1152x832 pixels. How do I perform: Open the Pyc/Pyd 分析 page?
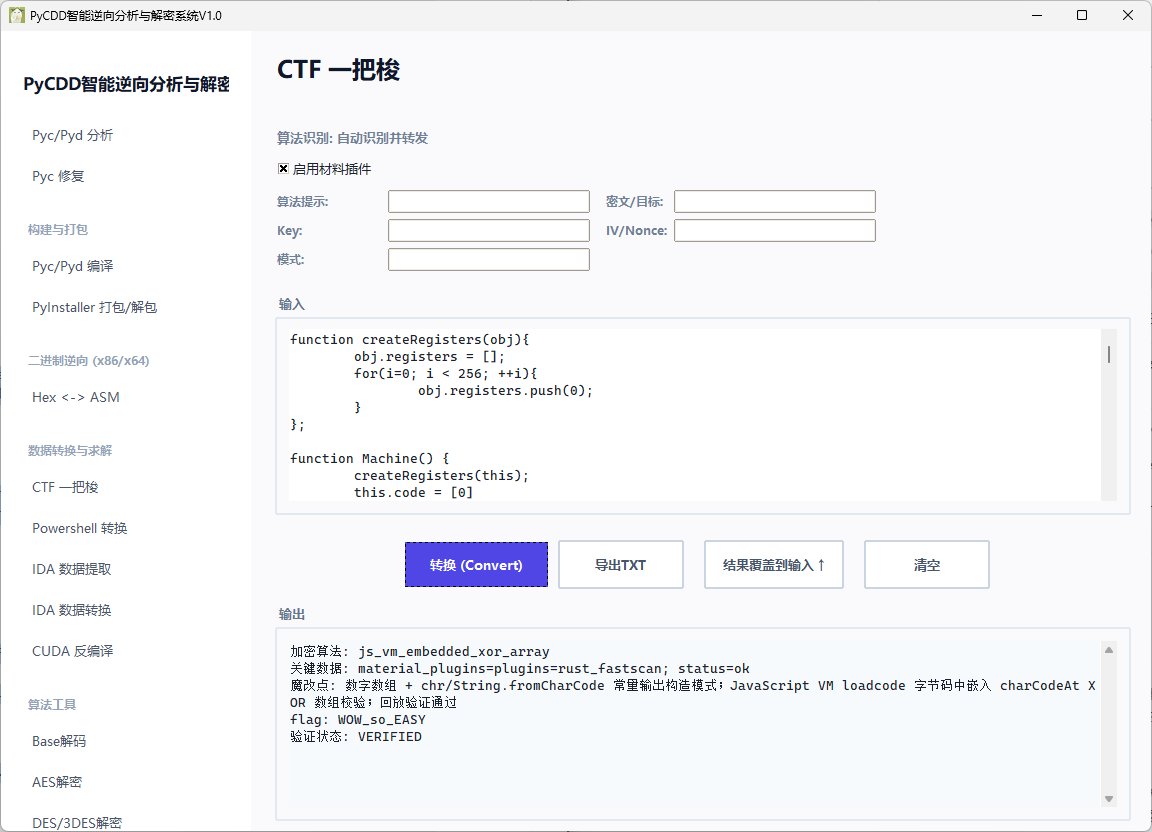point(72,135)
